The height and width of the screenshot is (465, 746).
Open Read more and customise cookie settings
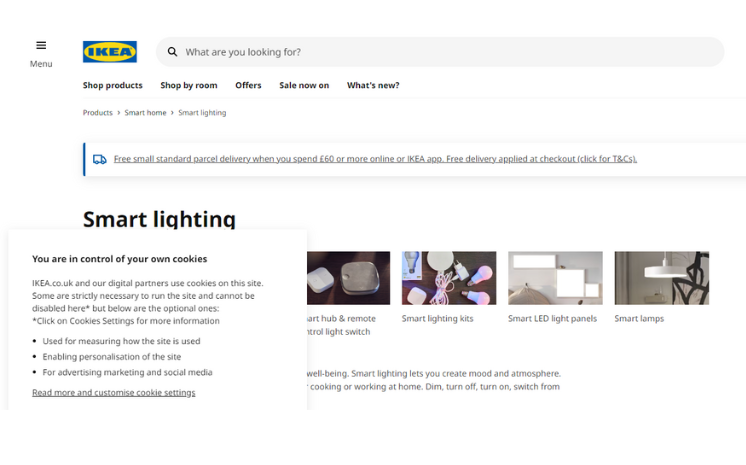pos(113,392)
